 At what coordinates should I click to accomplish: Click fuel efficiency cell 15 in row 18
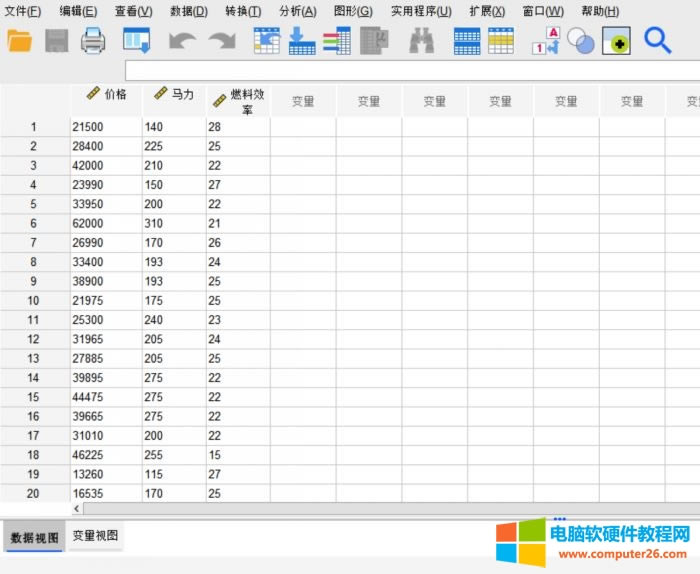[238, 455]
